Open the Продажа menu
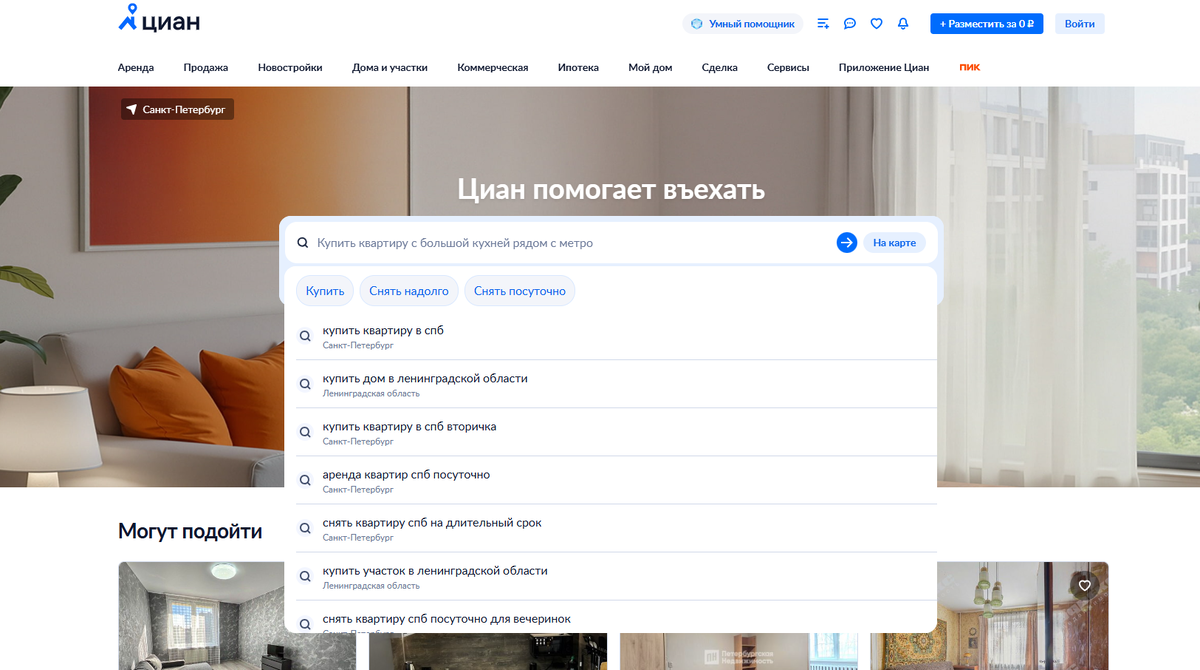The width and height of the screenshot is (1200, 670). click(206, 68)
